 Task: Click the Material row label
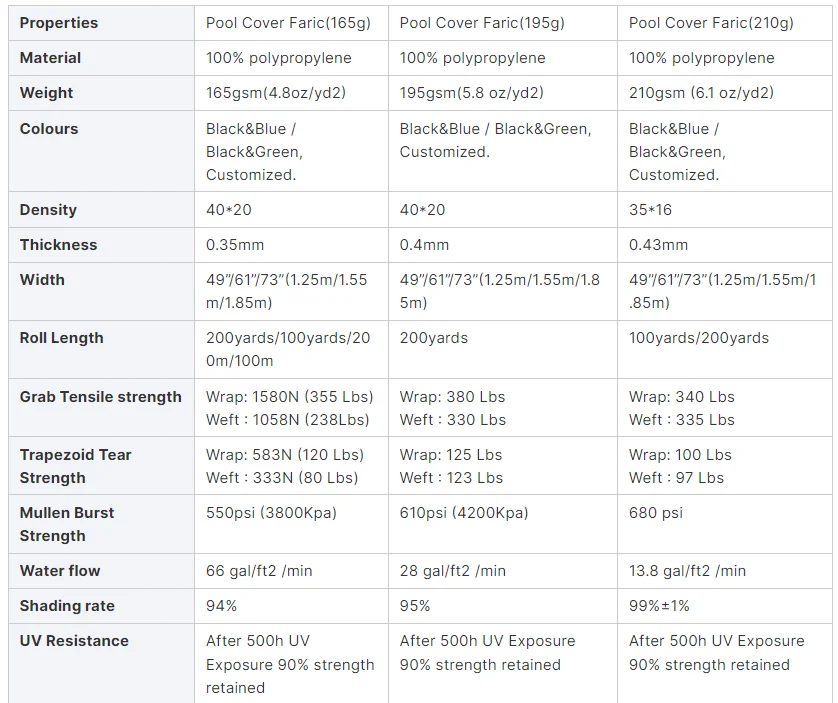[x=50, y=58]
